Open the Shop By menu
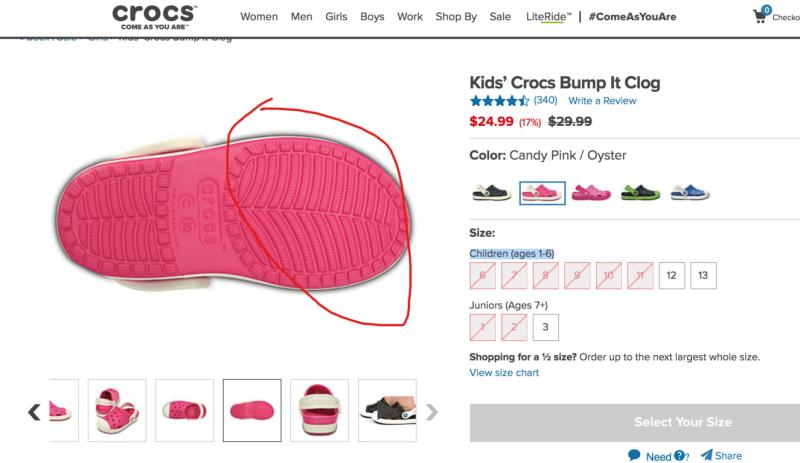This screenshot has height=463, width=800. [x=456, y=17]
